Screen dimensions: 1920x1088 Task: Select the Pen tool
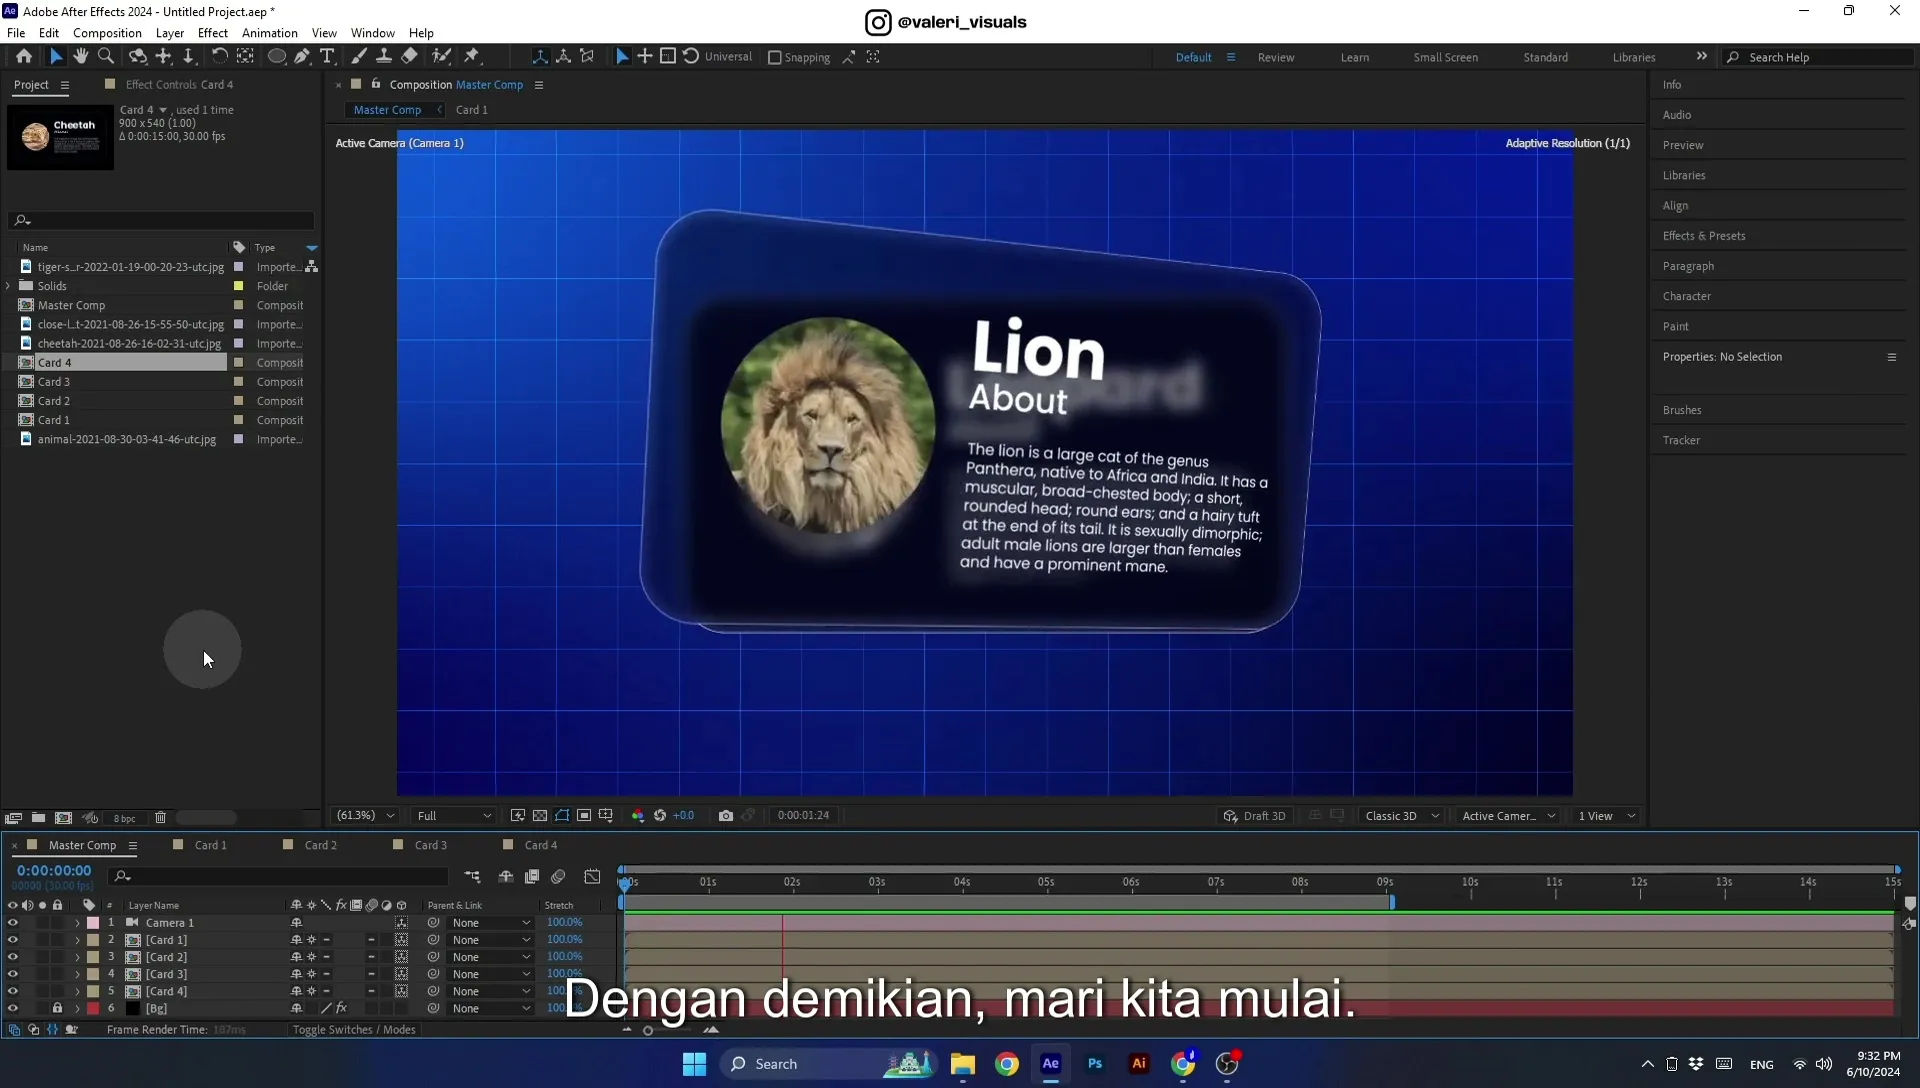[302, 57]
